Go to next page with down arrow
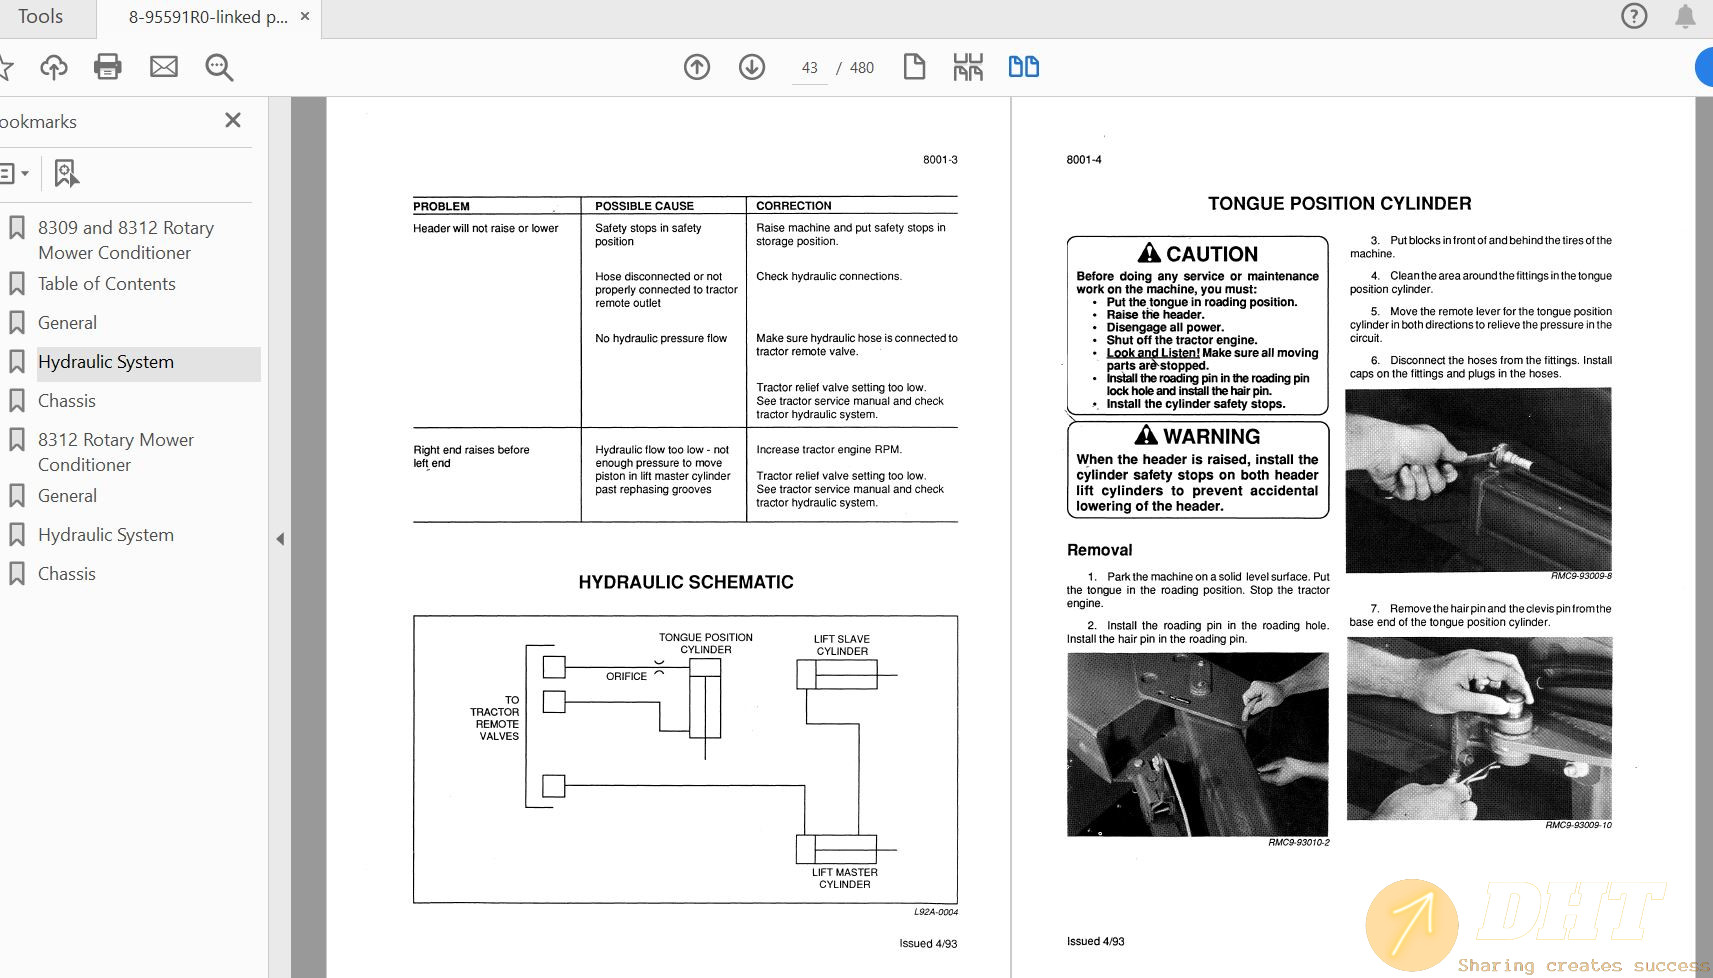Image resolution: width=1713 pixels, height=978 pixels. click(x=752, y=67)
